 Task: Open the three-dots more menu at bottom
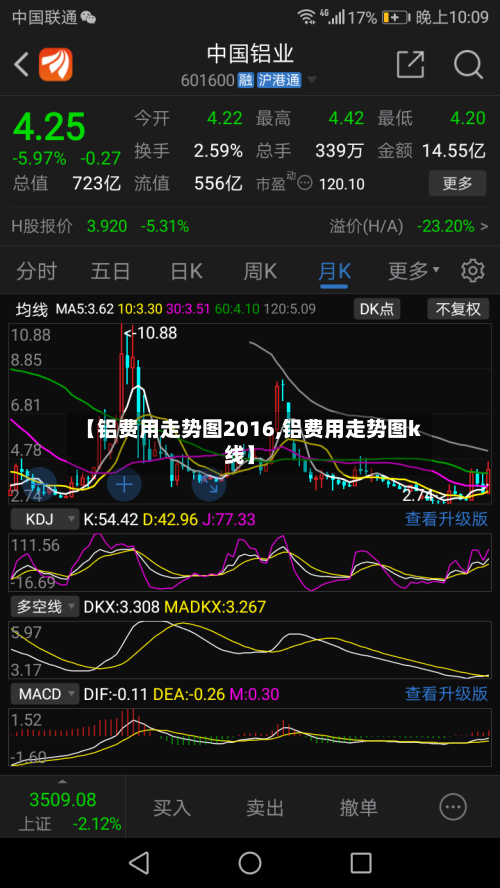[x=453, y=807]
